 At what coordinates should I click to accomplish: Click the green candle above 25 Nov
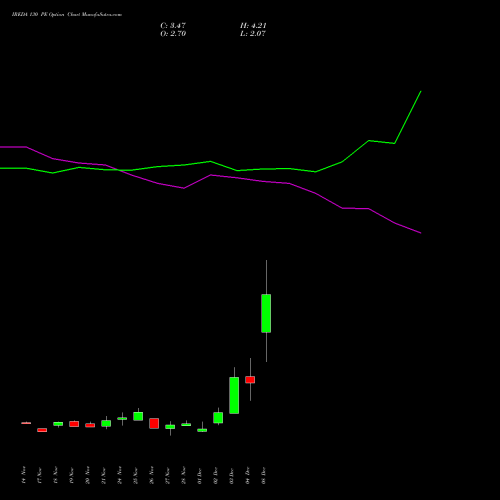(138, 416)
